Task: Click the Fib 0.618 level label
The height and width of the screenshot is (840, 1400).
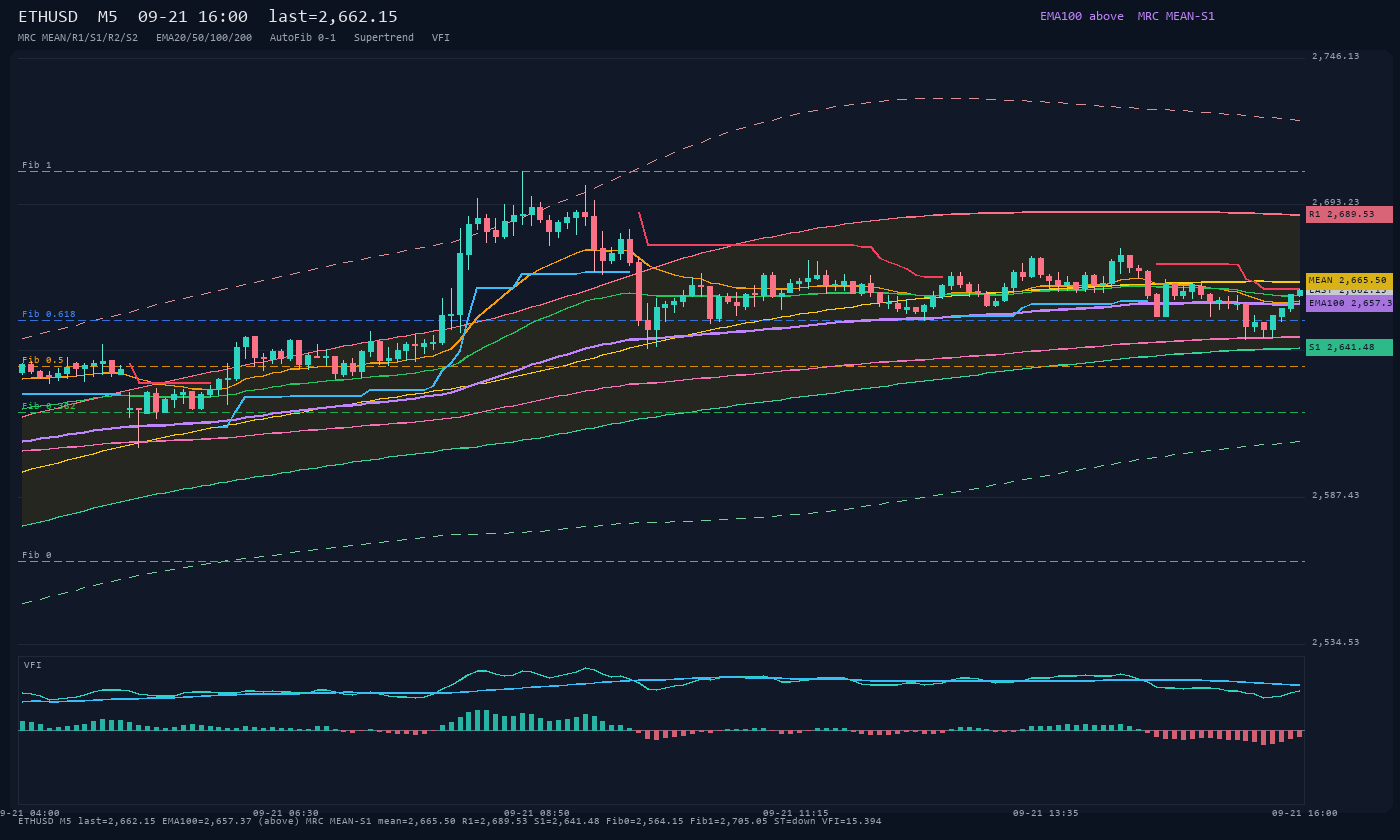Action: coord(49,314)
